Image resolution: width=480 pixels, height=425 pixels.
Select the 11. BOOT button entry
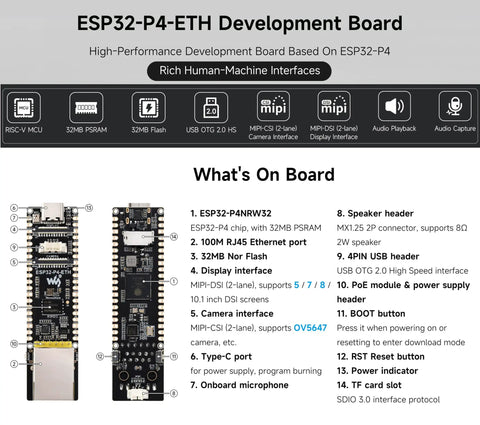[371, 314]
